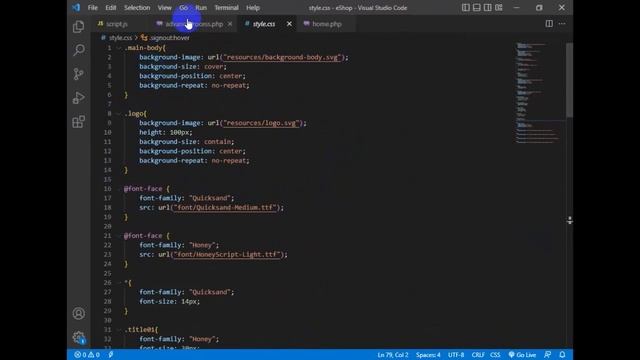This screenshot has width=640, height=360.
Task: Change indentation via Spaces: 4
Action: pos(428,355)
